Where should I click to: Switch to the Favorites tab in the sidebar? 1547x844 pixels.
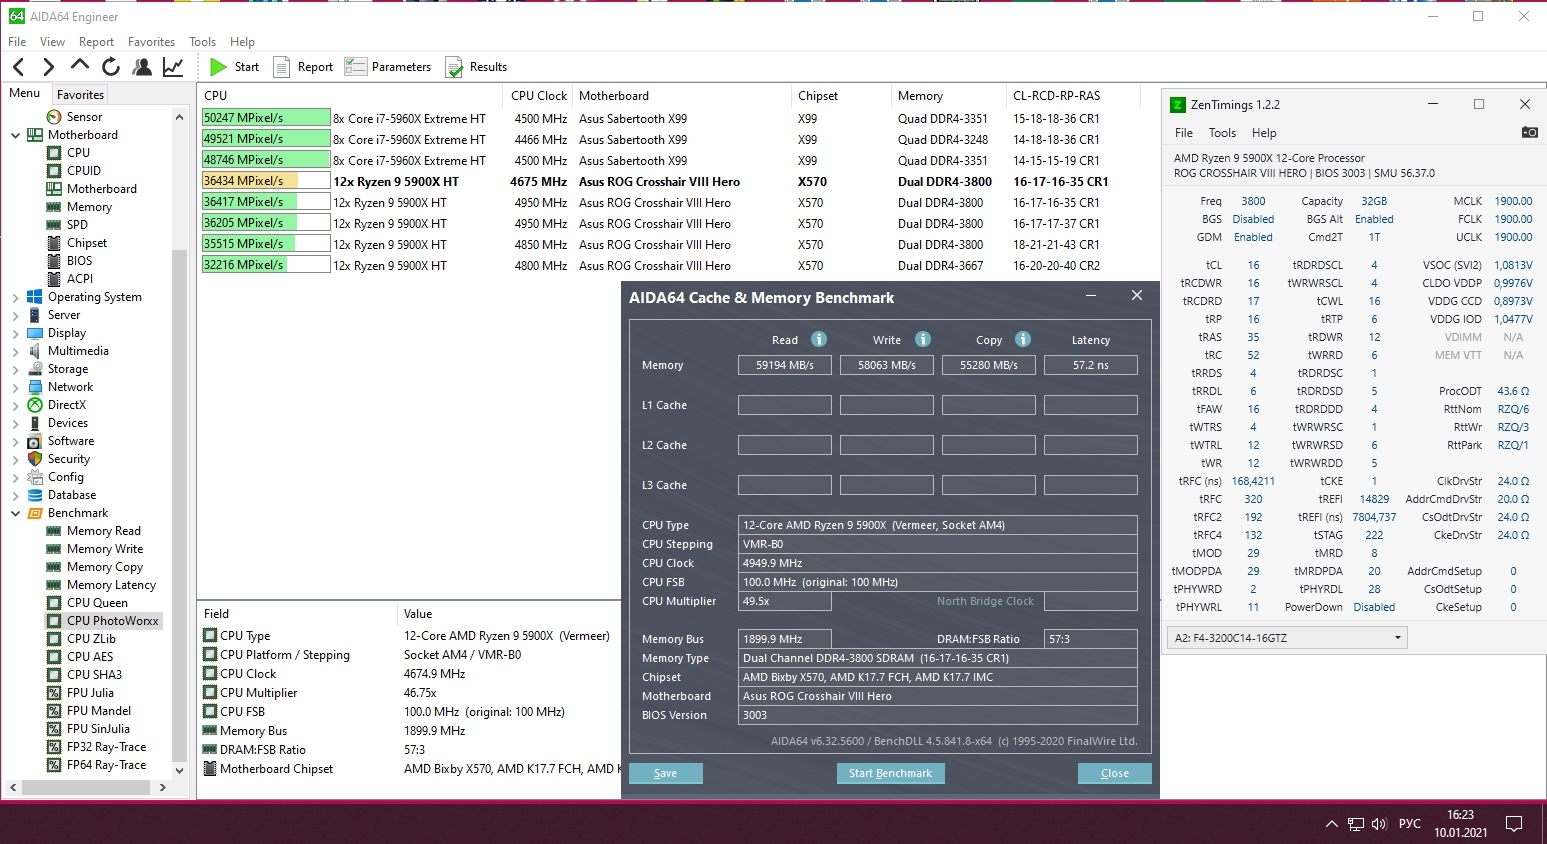pyautogui.click(x=80, y=95)
